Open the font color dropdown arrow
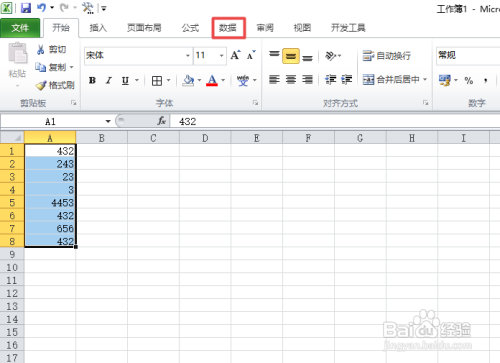 223,80
